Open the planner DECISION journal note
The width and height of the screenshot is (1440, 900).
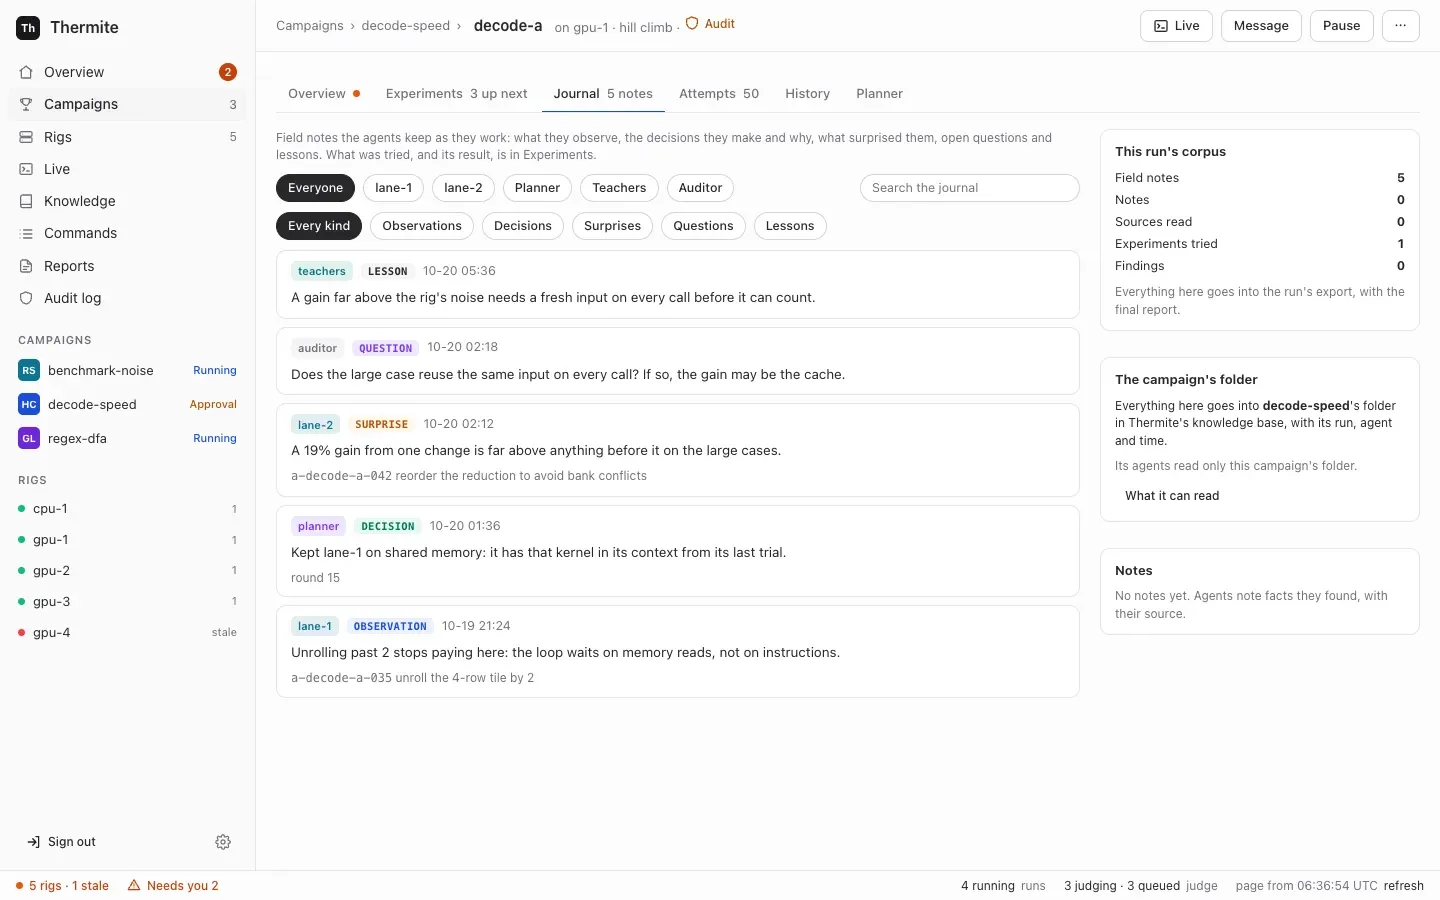click(x=678, y=552)
